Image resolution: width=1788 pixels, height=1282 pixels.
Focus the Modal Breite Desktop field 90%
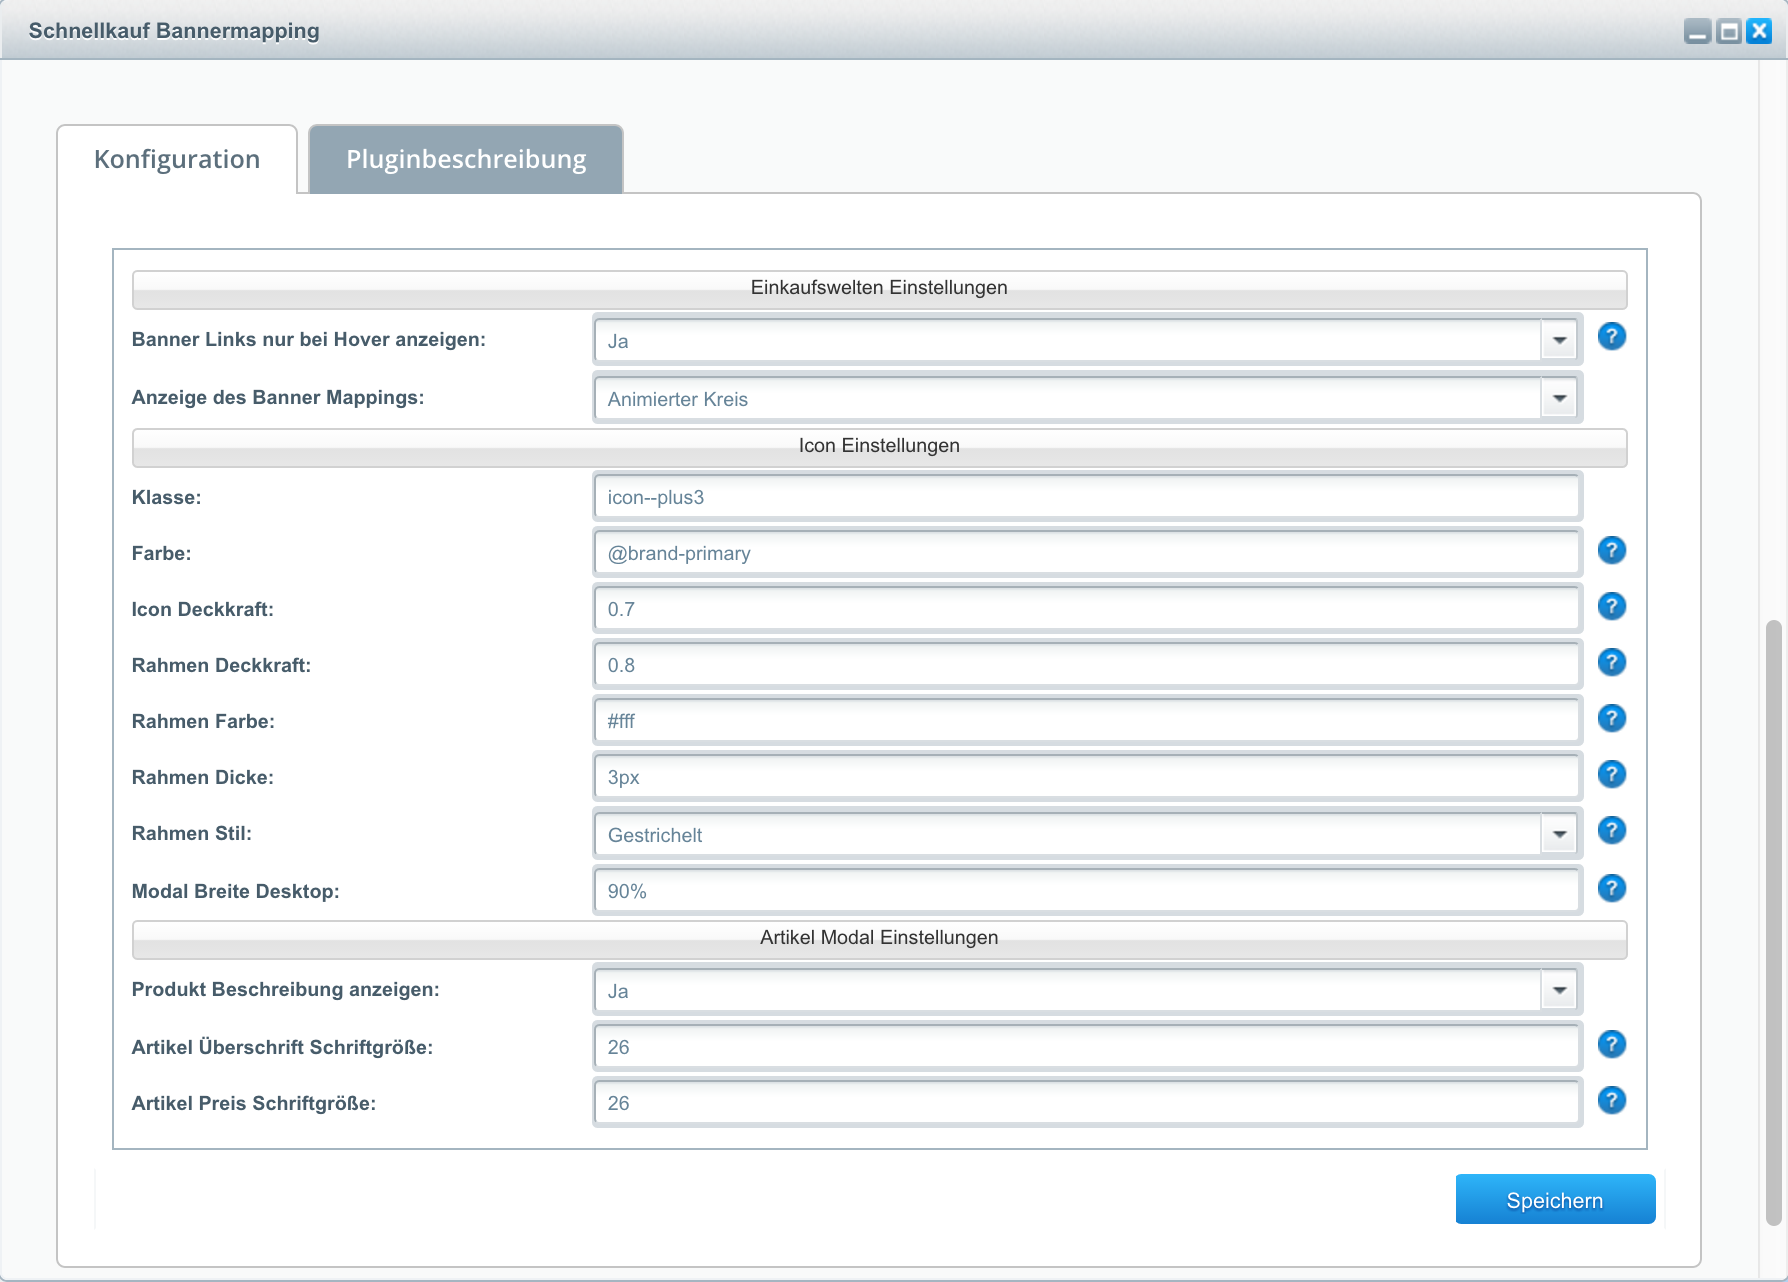click(1087, 891)
